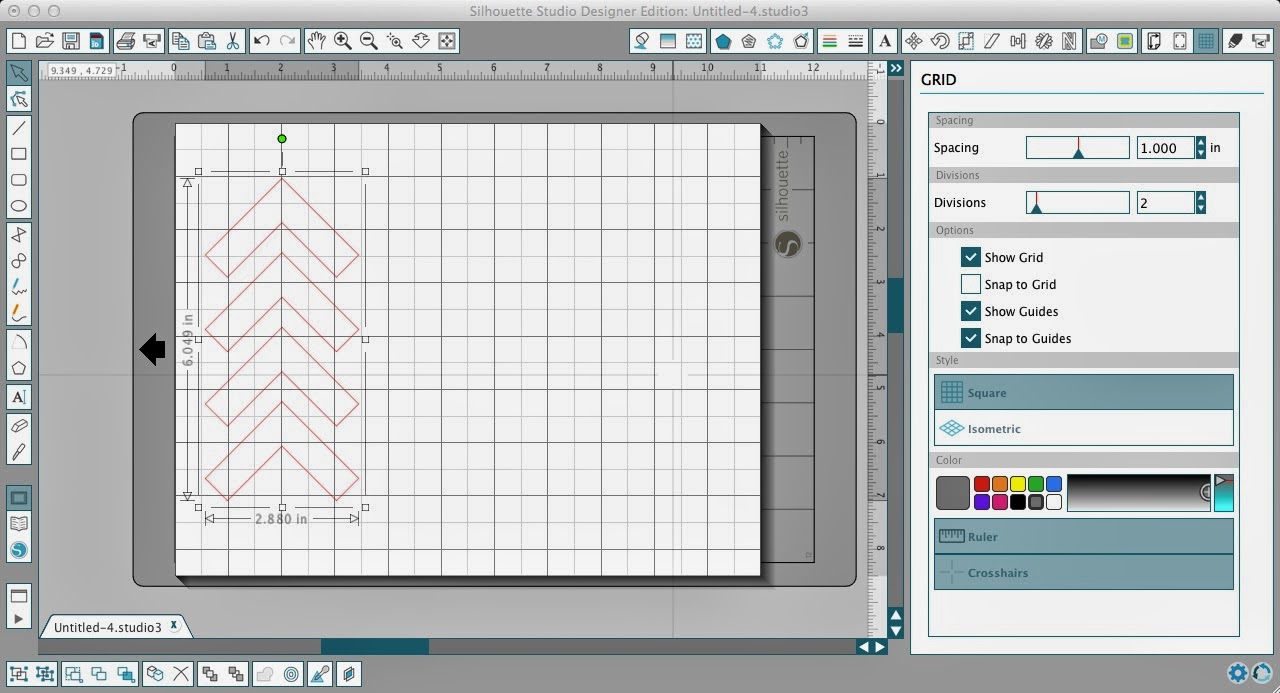Expand the hidden panel with right arrow chevron

(895, 67)
